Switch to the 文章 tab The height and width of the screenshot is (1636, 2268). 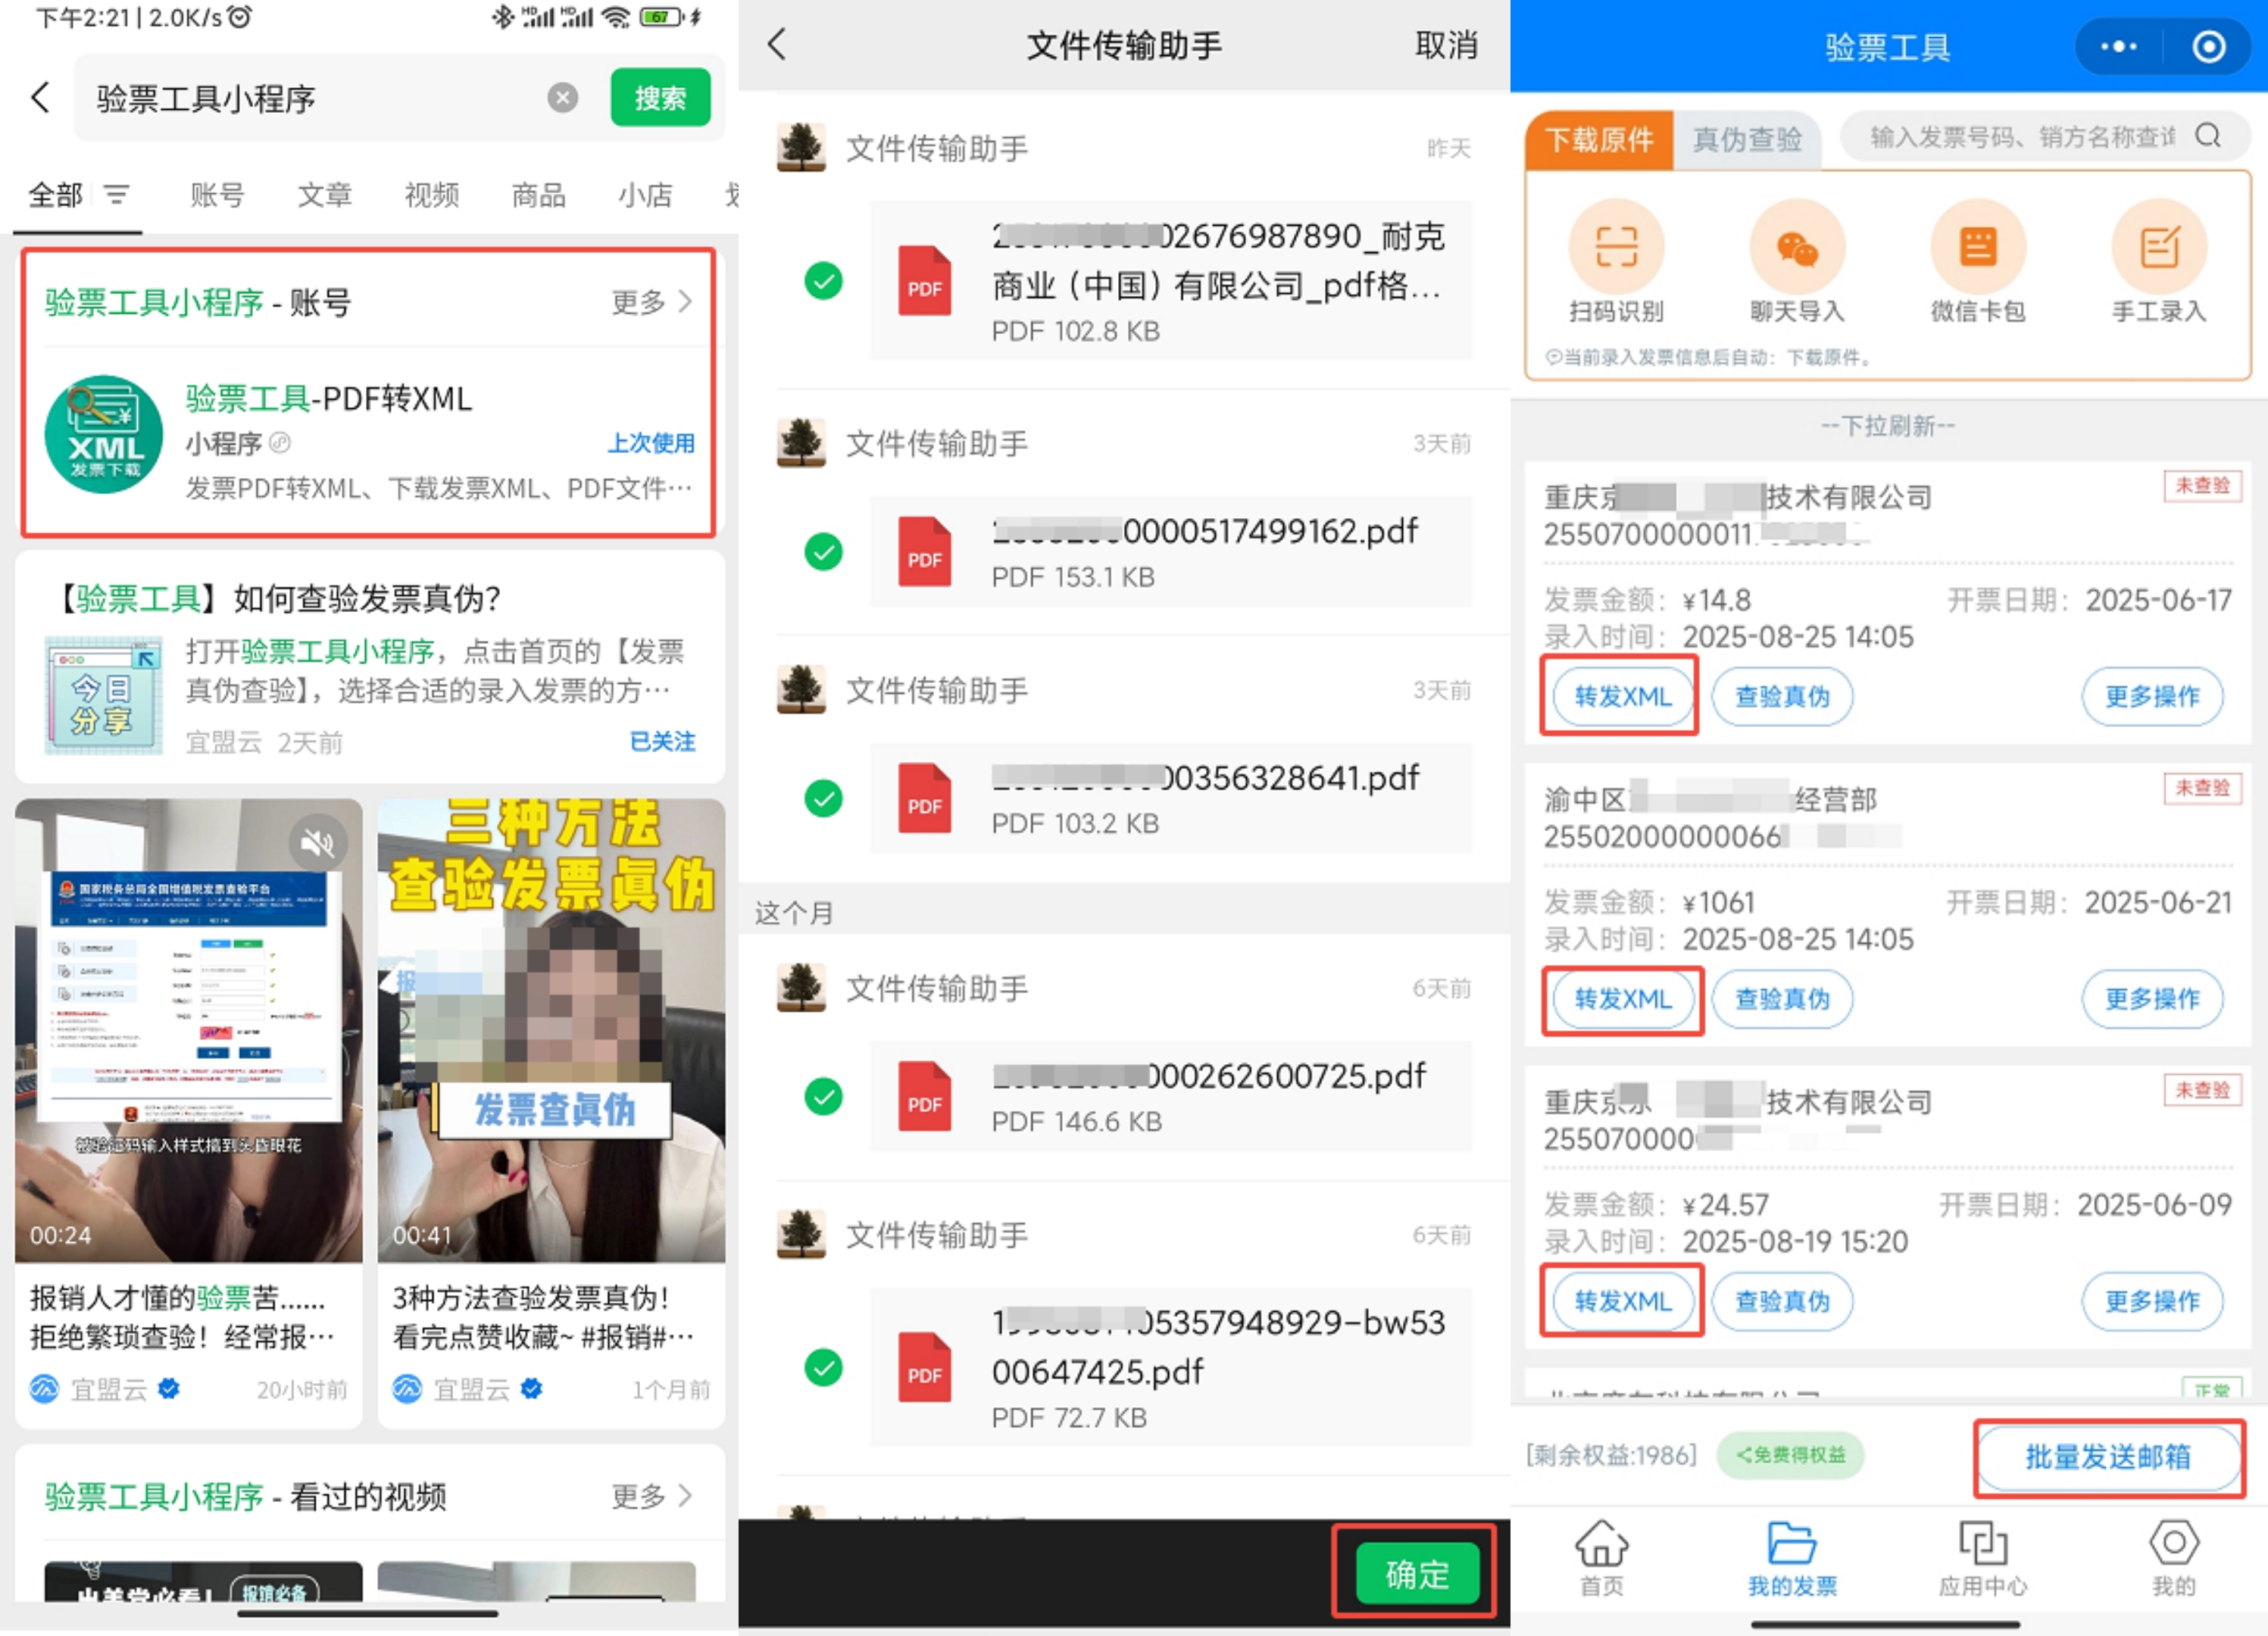(x=324, y=194)
